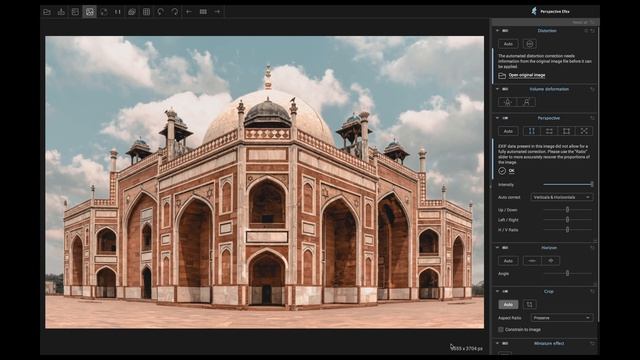
Task: Click the image dimensions readout in status bar
Action: tap(468, 349)
